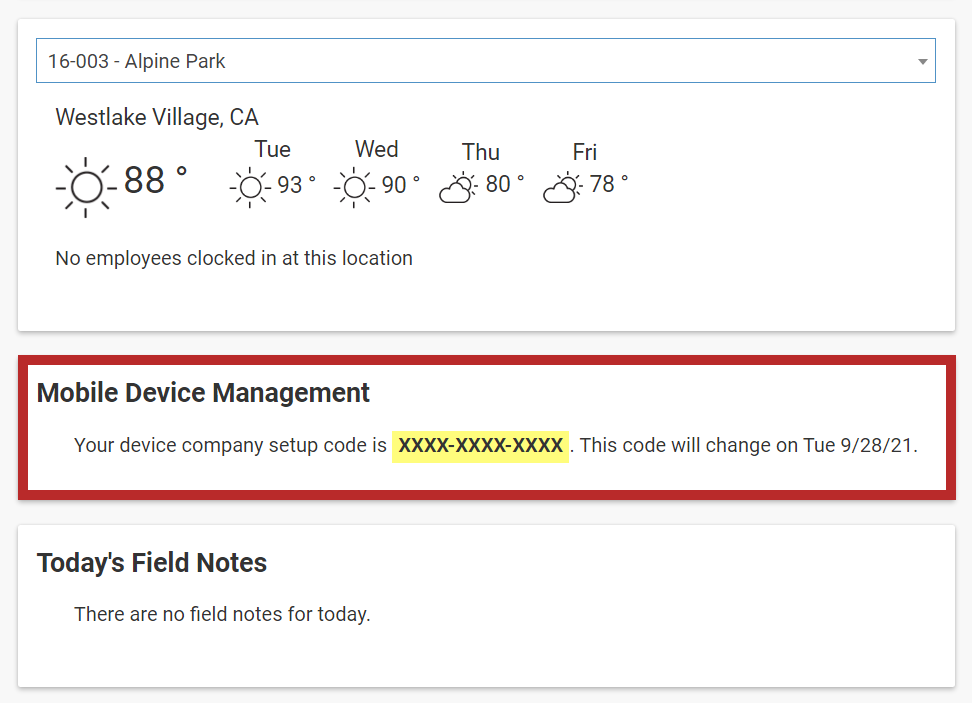Image resolution: width=972 pixels, height=703 pixels.
Task: Click the code change date Tue 9/28/21
Action: click(859, 446)
